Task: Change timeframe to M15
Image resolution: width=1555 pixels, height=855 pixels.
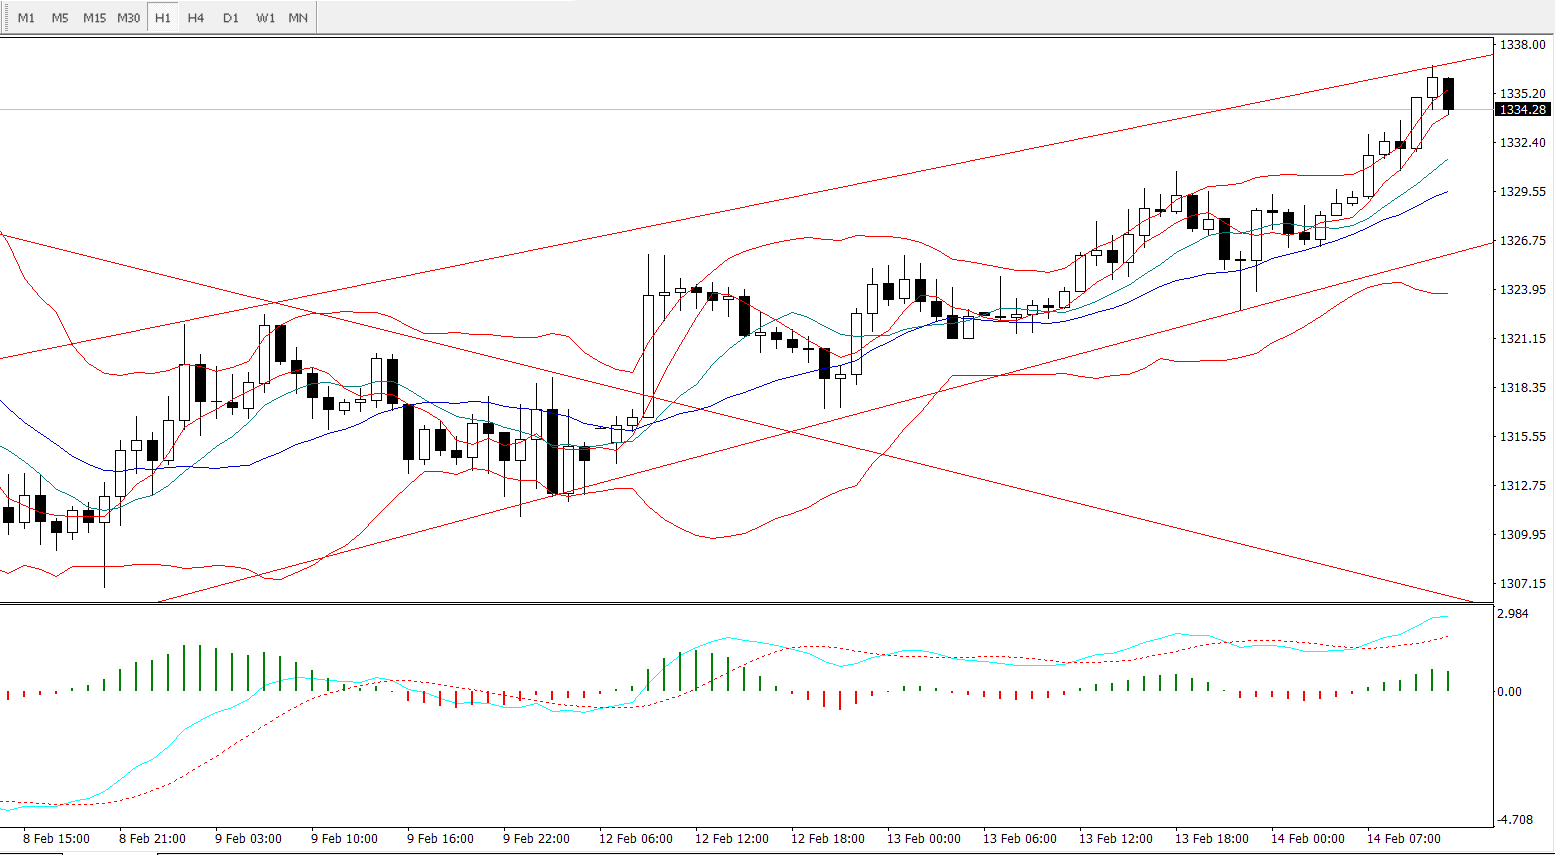Action: [x=94, y=18]
